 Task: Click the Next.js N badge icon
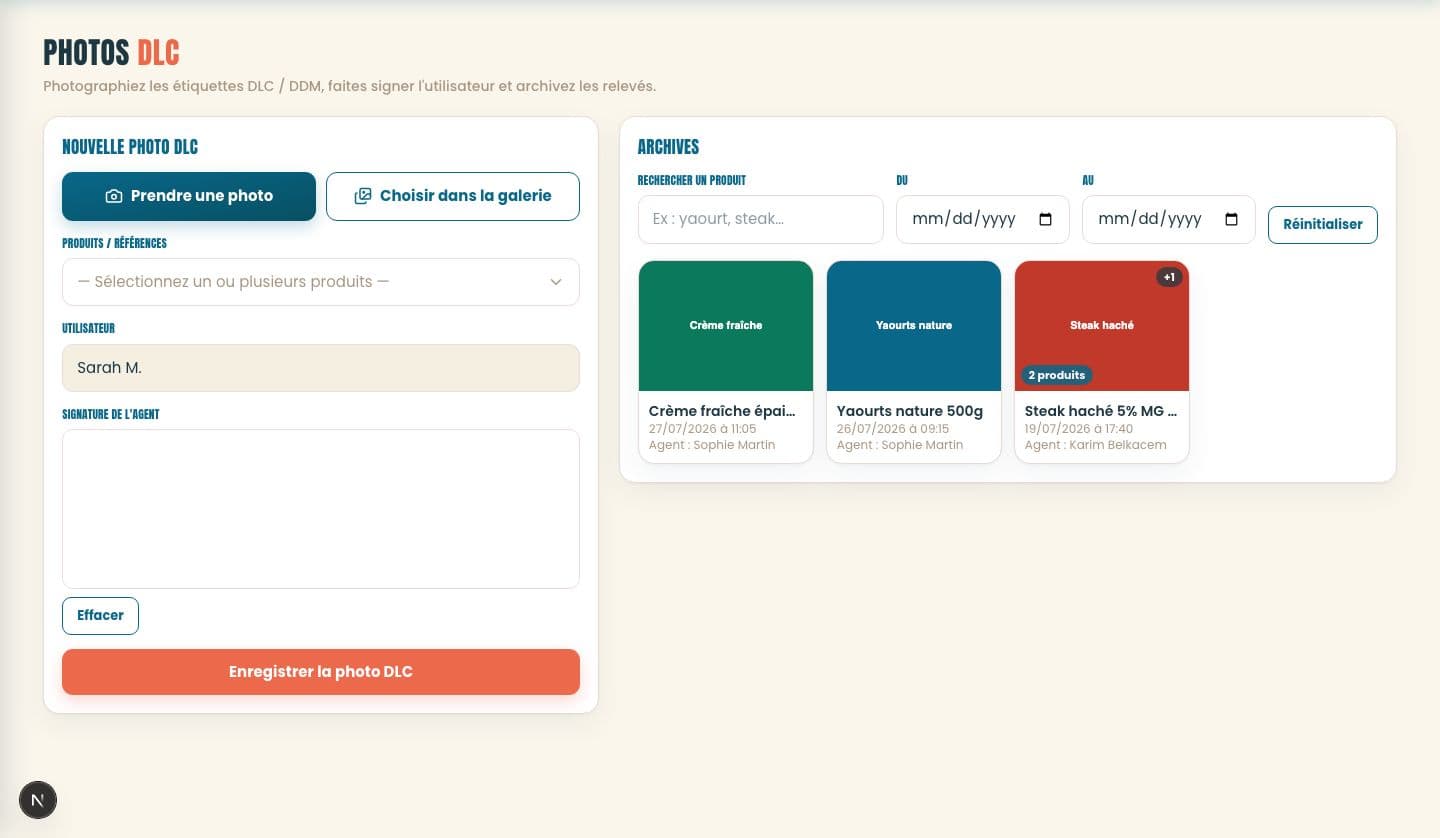tap(38, 800)
